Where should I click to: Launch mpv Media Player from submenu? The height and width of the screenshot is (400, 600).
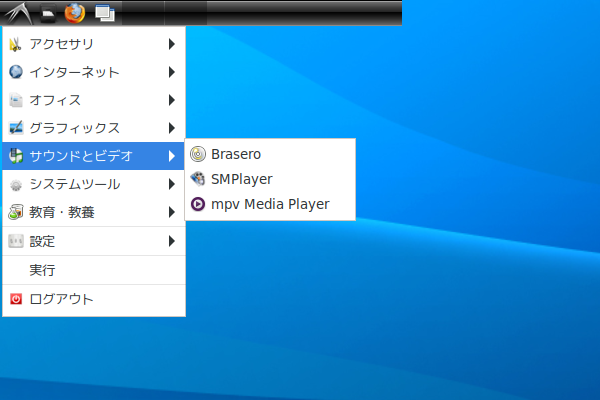click(270, 204)
